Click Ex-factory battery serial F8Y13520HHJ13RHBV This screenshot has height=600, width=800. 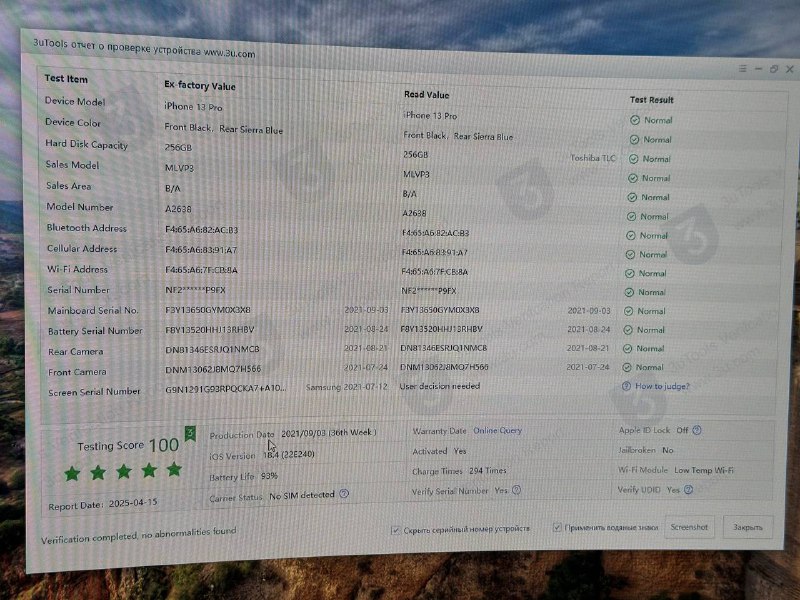[209, 330]
